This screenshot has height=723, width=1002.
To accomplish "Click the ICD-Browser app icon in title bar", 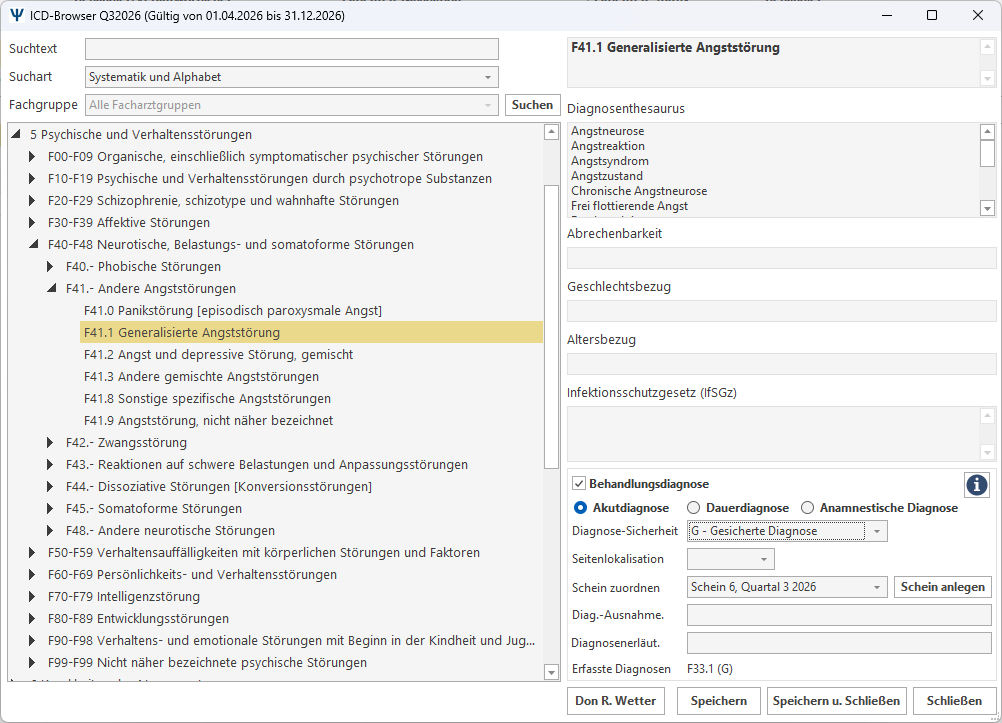I will point(17,15).
